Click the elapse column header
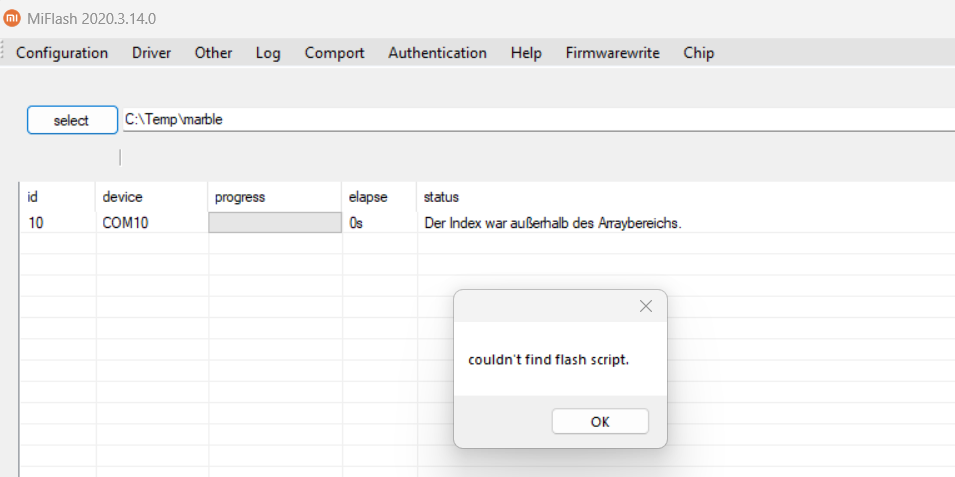Image resolution: width=955 pixels, height=477 pixels. click(367, 197)
